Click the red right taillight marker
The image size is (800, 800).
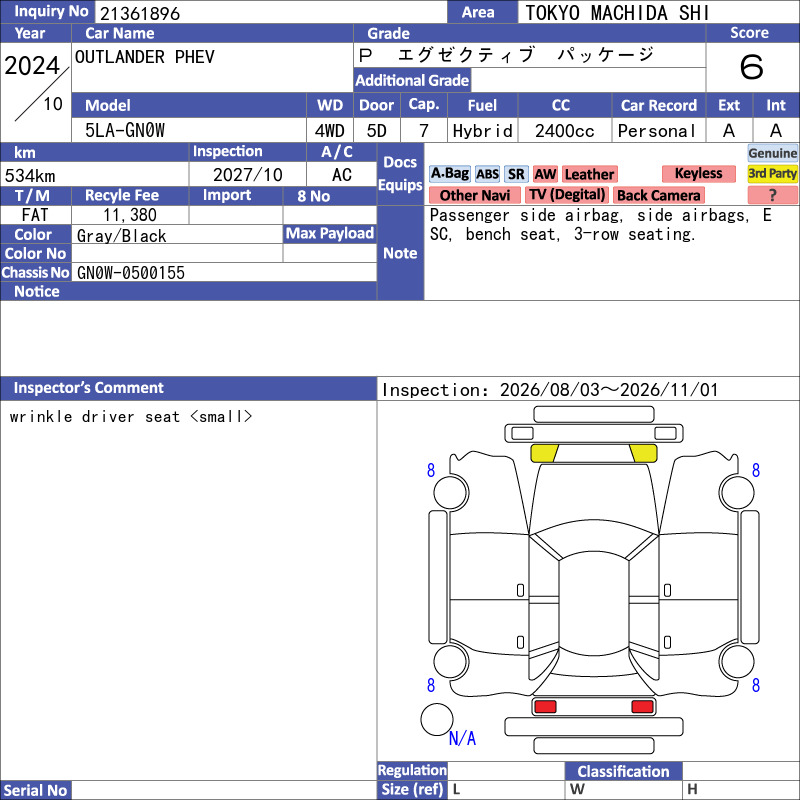point(642,706)
